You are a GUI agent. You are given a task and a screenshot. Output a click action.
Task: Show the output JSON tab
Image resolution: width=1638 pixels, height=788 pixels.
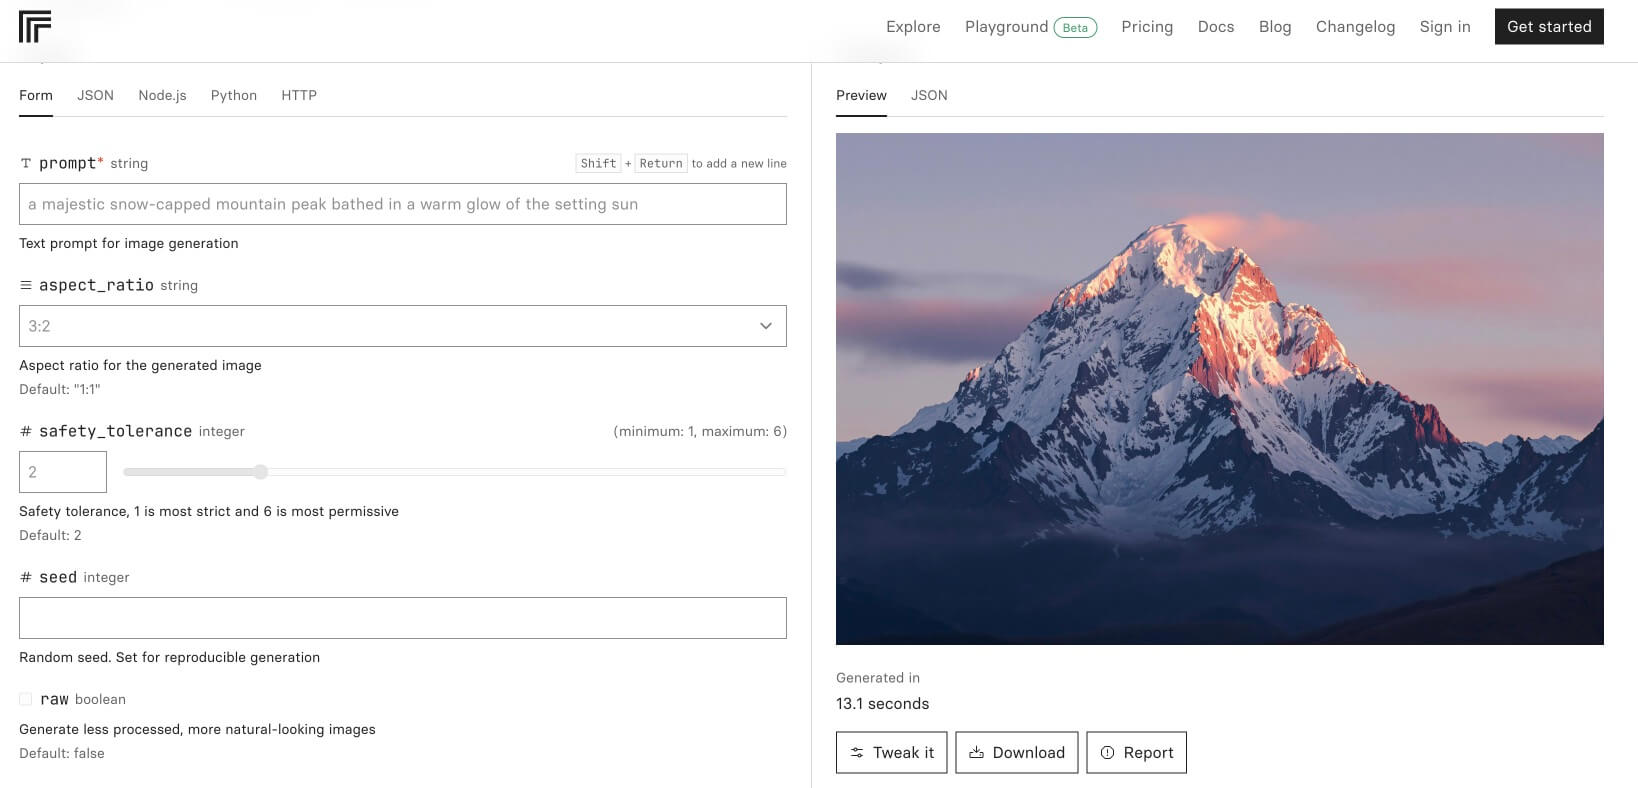929,95
